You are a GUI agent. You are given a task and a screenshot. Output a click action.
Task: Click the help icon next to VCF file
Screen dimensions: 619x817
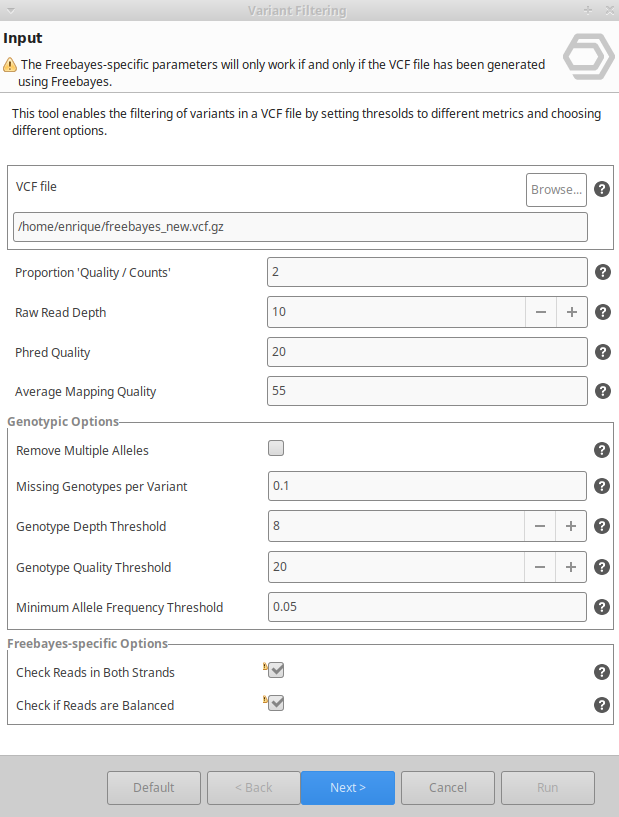click(x=602, y=189)
